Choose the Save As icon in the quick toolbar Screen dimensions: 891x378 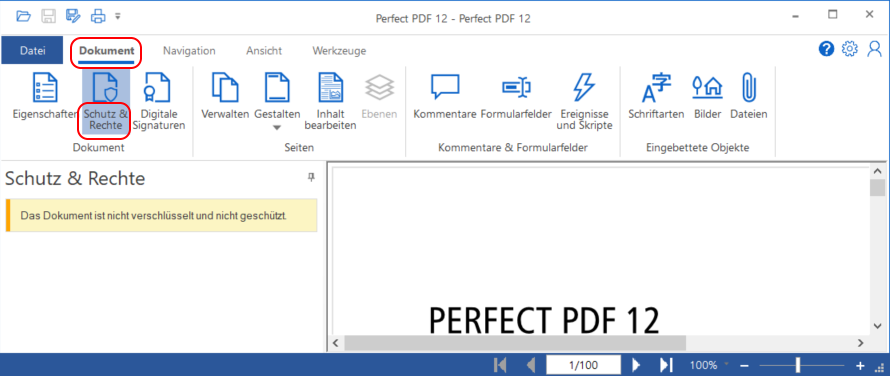click(73, 16)
